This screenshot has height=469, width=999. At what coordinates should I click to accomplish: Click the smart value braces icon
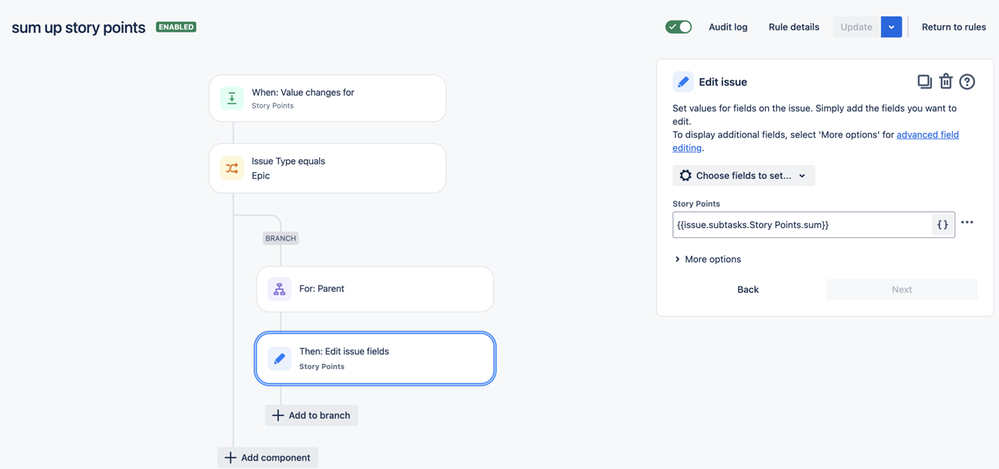point(944,224)
